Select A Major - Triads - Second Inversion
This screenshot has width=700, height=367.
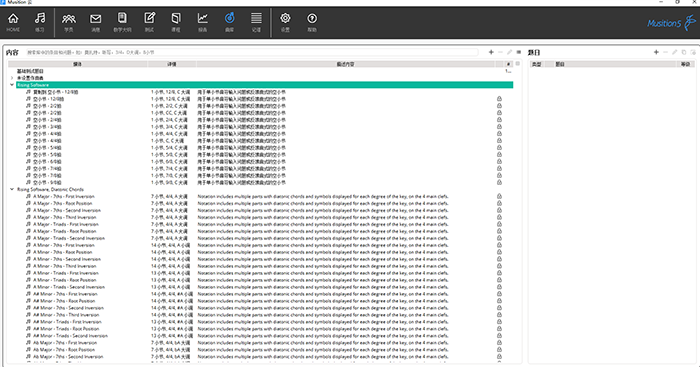pos(69,238)
